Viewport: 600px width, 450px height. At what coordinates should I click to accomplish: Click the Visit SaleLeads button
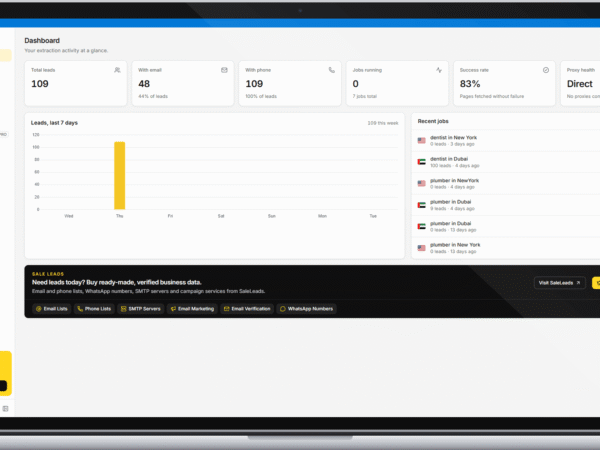(x=559, y=283)
